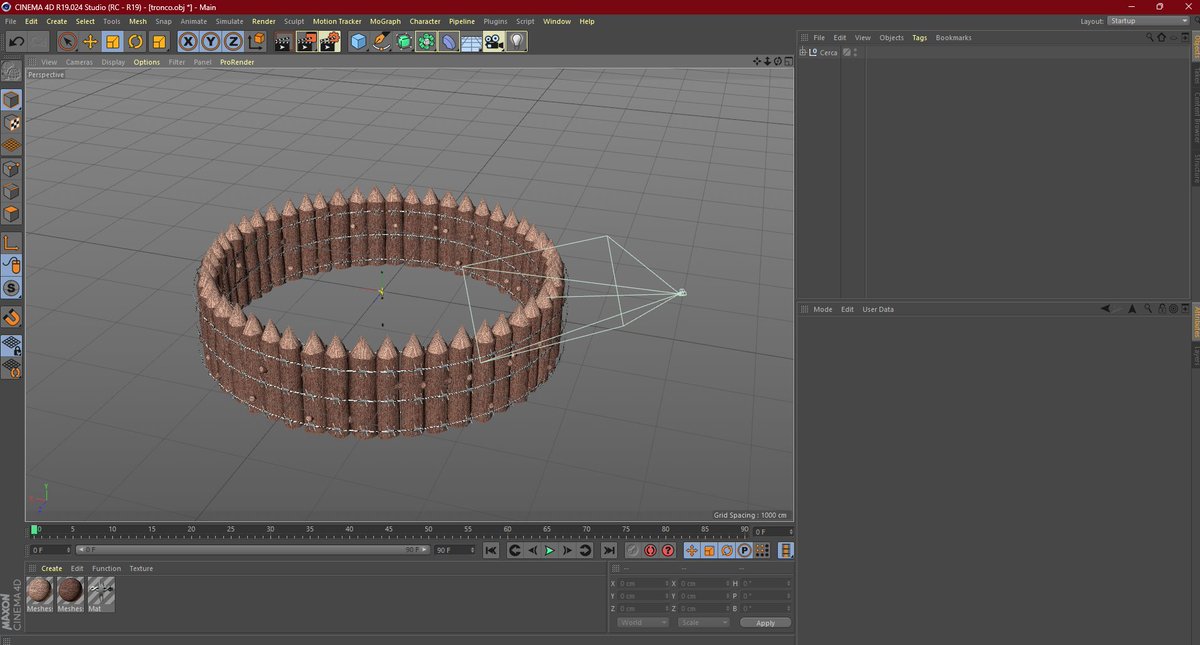Click the end frame 90 F field
The image size is (1200, 645).
(x=455, y=550)
